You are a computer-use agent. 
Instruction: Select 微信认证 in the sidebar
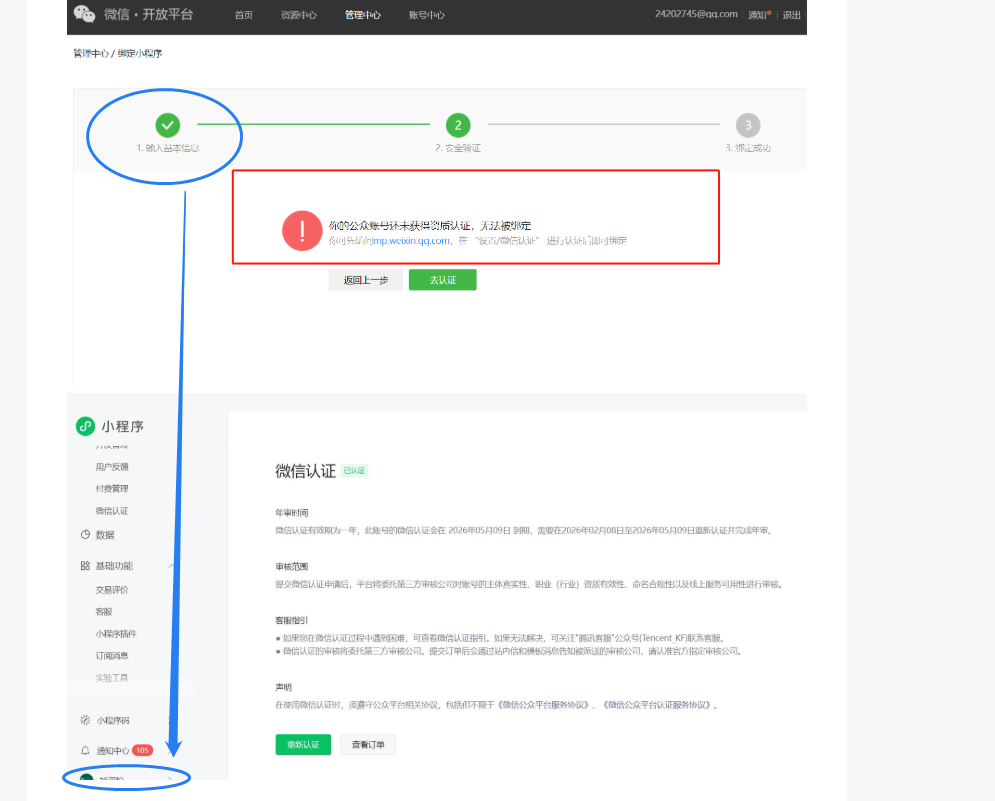click(x=112, y=511)
